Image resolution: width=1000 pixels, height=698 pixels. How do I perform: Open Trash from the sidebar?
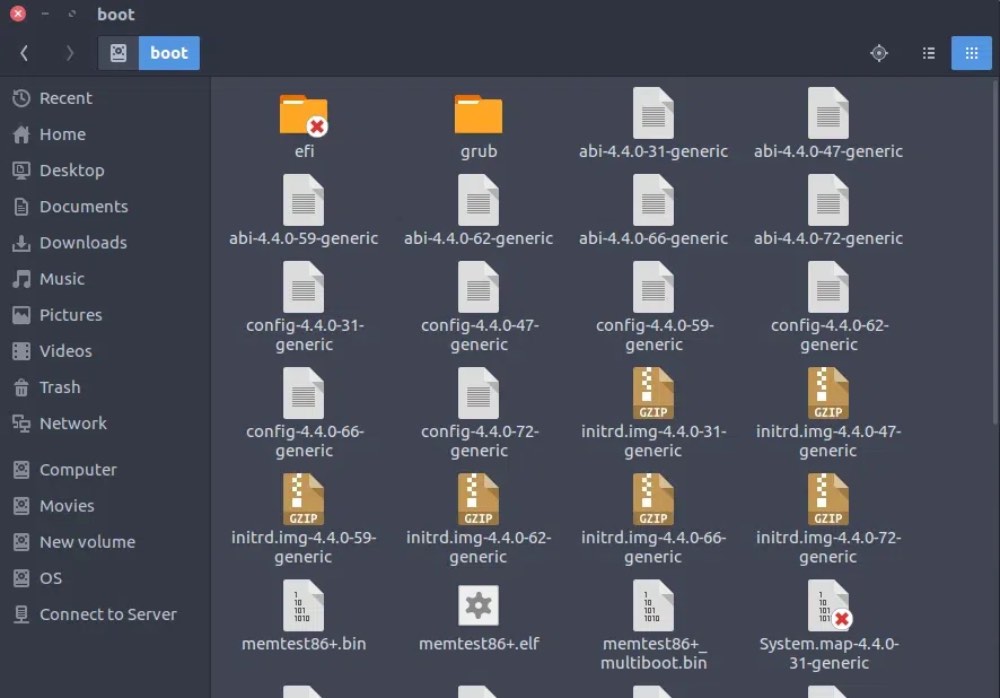tap(60, 387)
